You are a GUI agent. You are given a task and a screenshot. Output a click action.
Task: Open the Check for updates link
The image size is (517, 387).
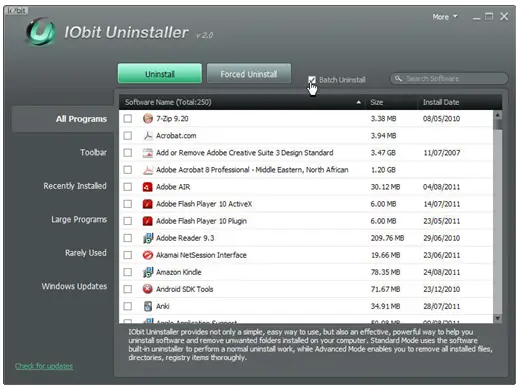[44, 366]
